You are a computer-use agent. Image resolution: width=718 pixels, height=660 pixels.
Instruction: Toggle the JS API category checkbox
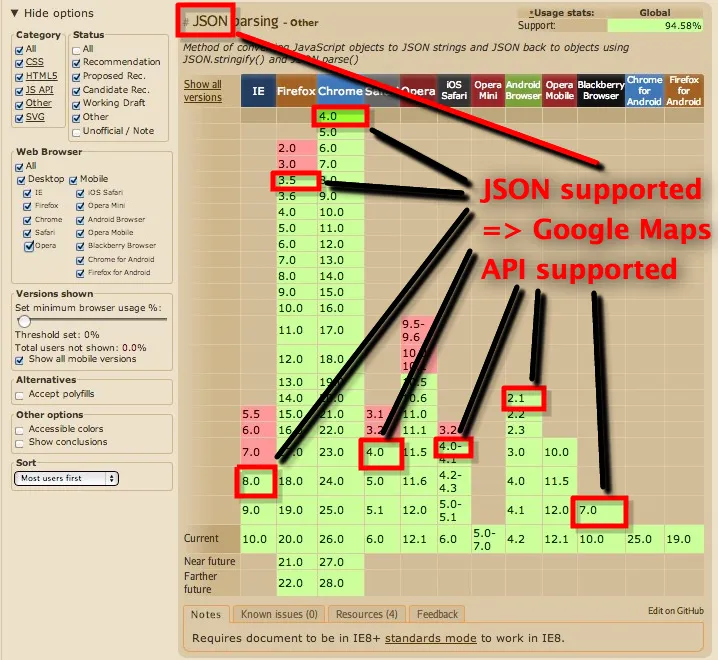[19, 91]
